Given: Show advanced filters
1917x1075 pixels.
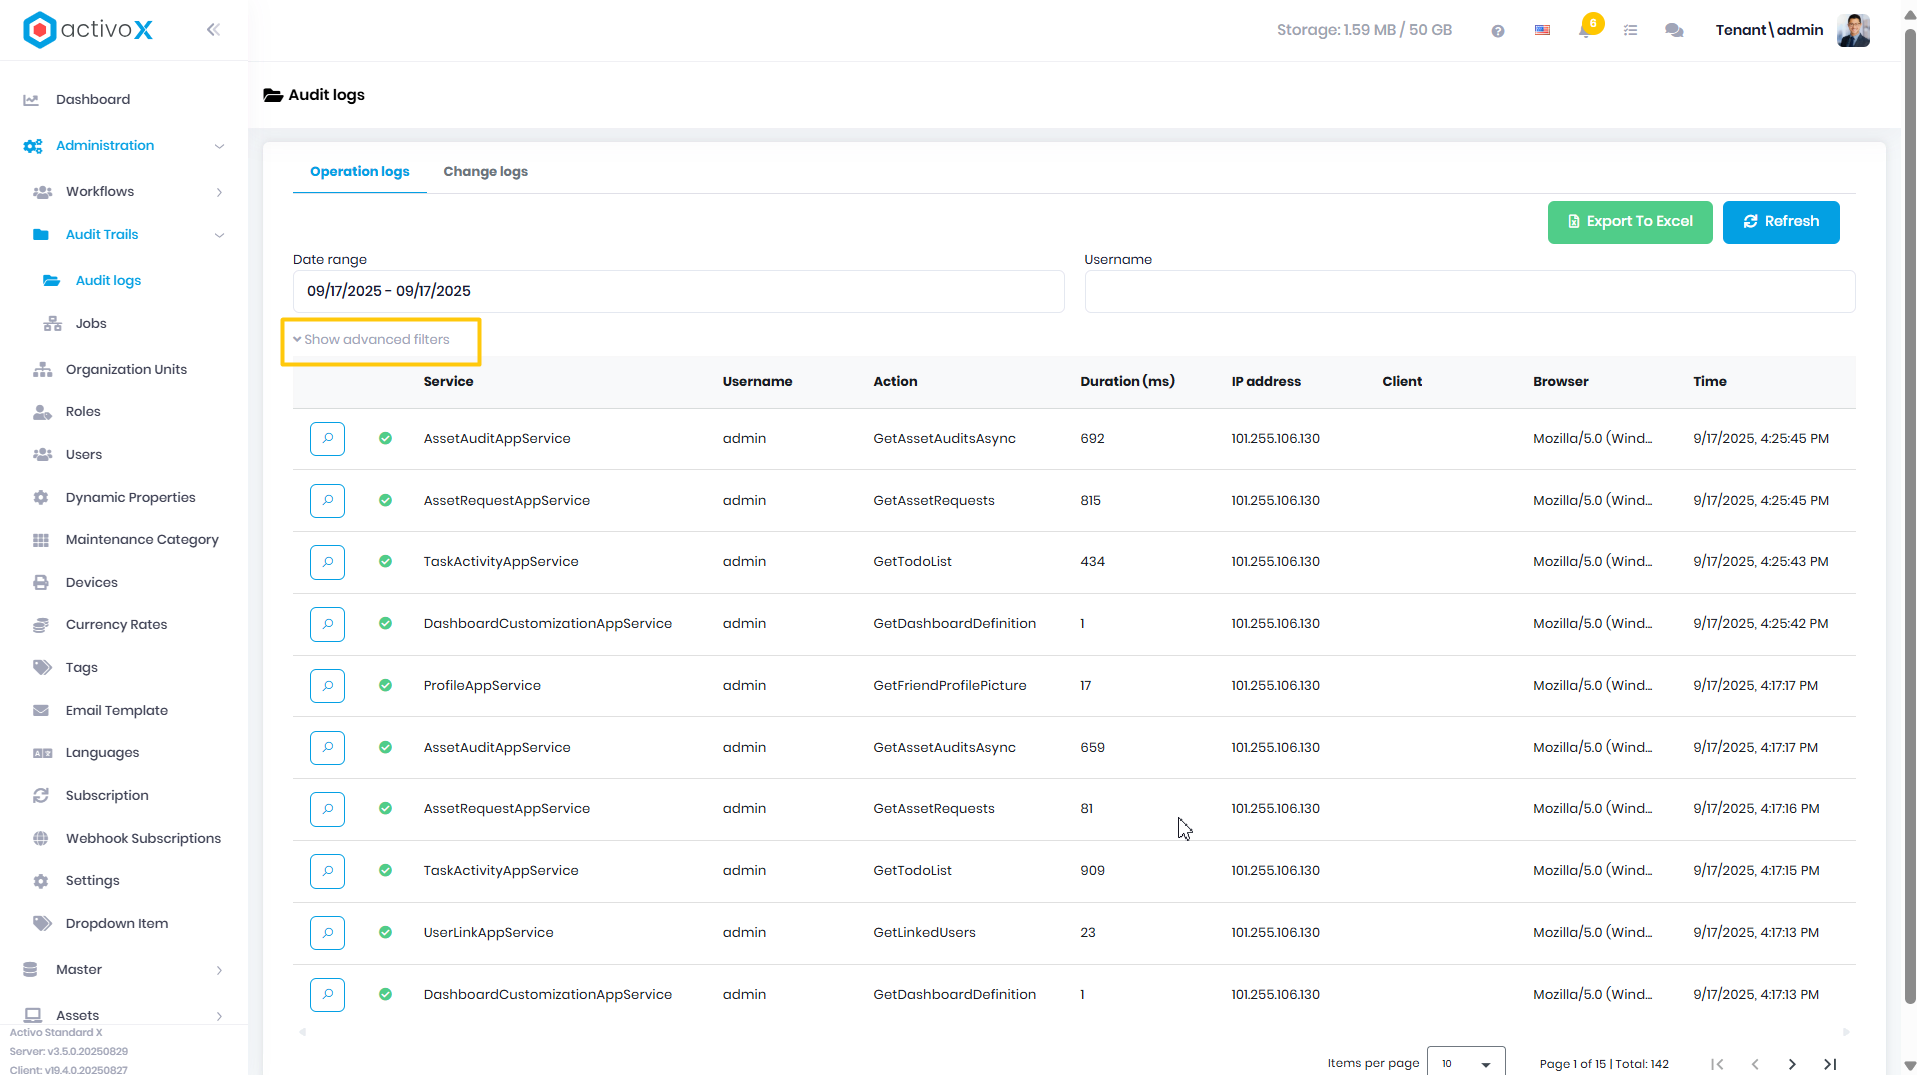Looking at the screenshot, I should [x=371, y=340].
